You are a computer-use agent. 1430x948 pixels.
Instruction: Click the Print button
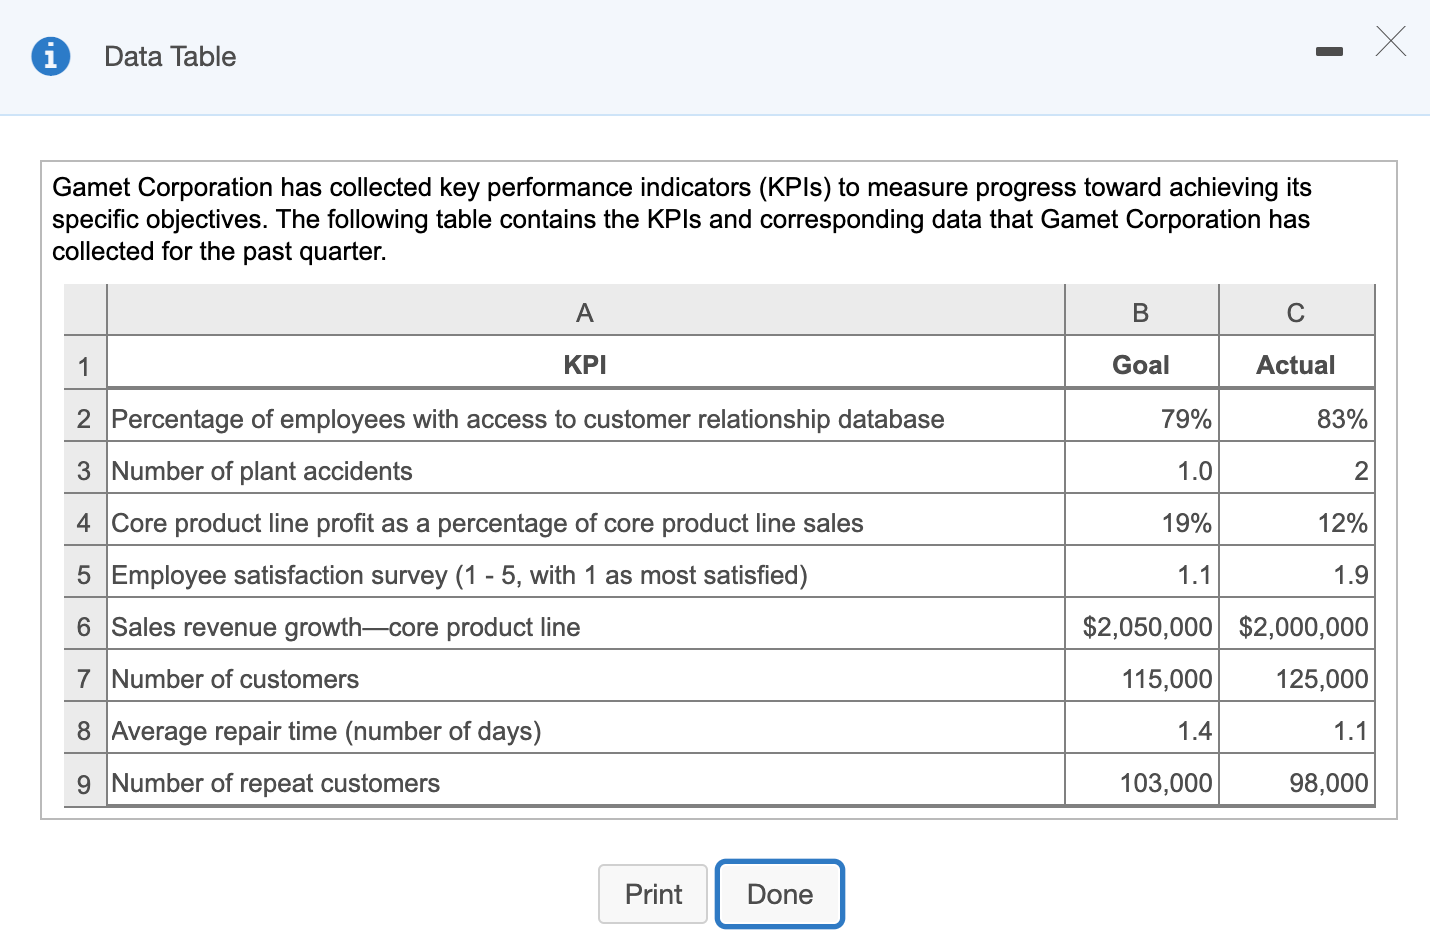click(652, 894)
